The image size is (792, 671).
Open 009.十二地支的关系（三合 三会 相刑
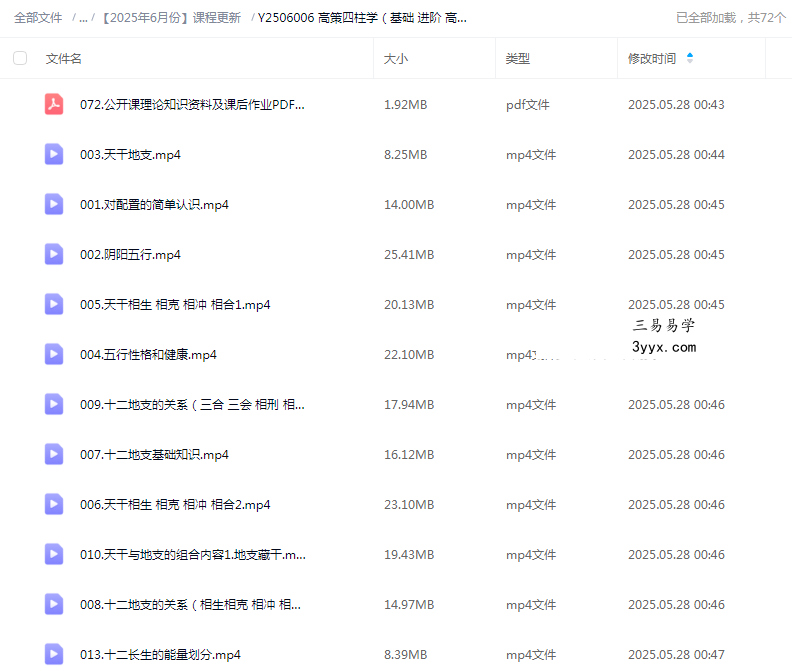pos(192,405)
